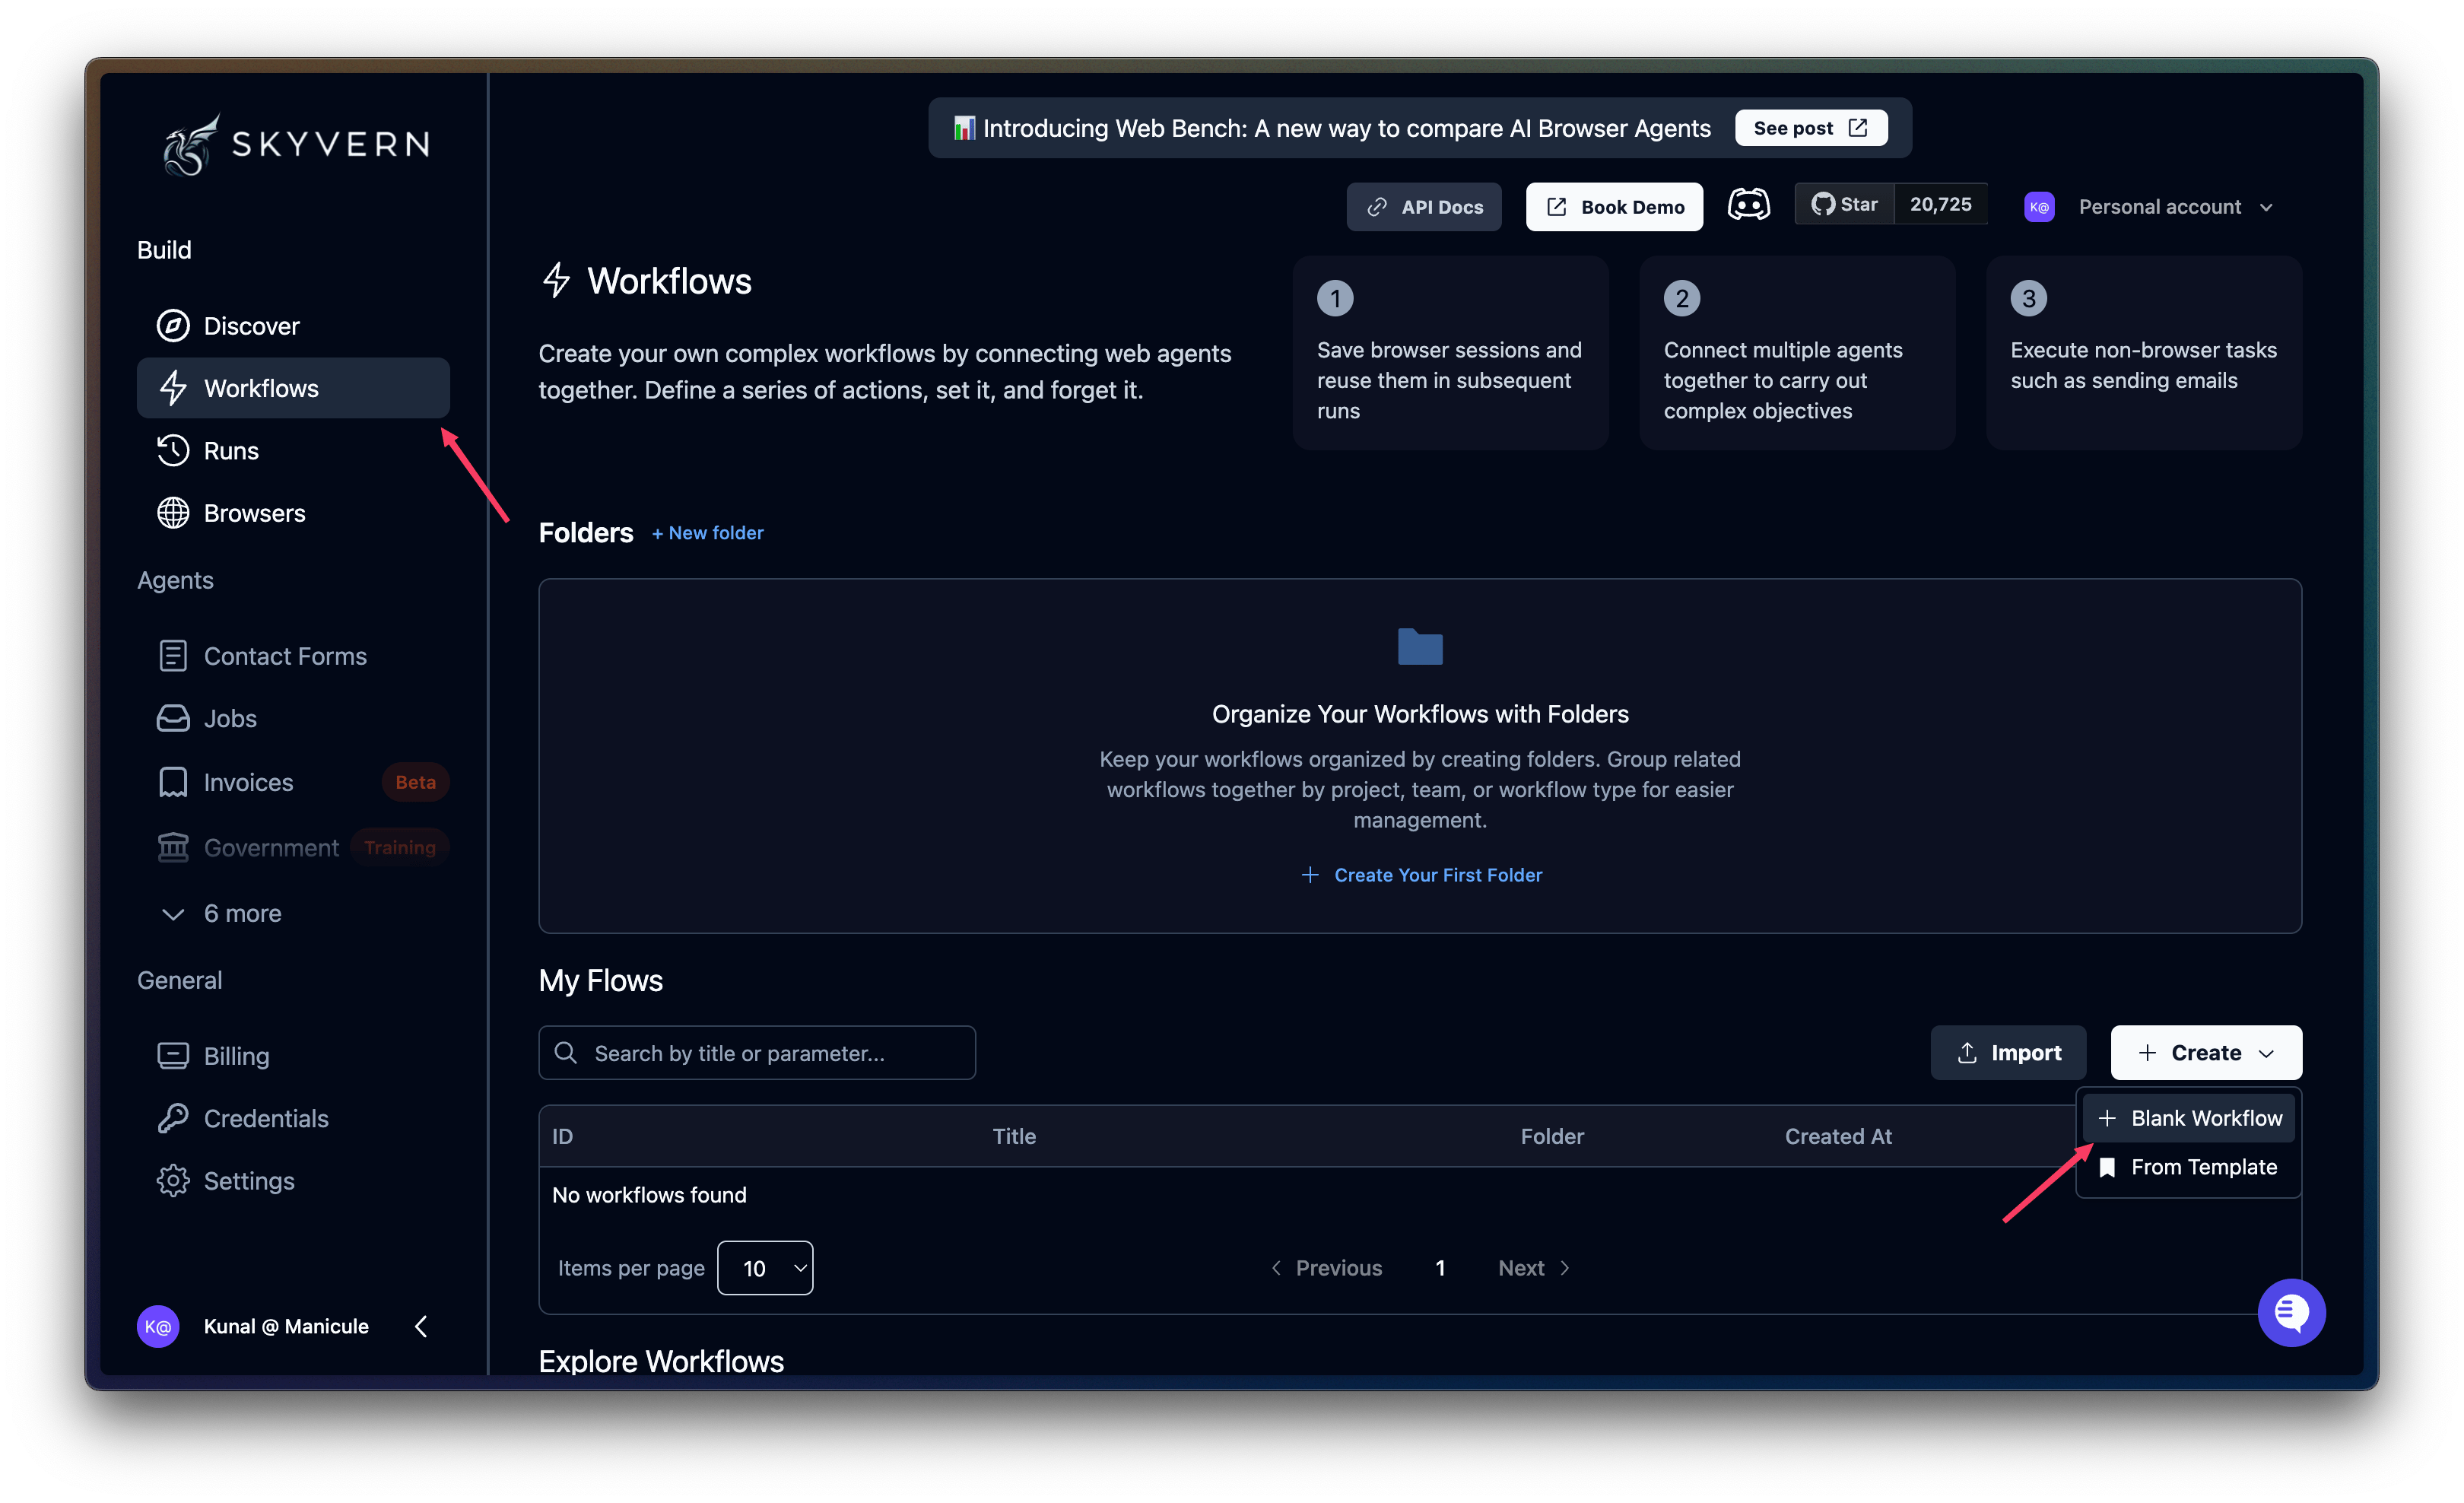Image resolution: width=2464 pixels, height=1503 pixels.
Task: Open Government building icon
Action: 173,847
